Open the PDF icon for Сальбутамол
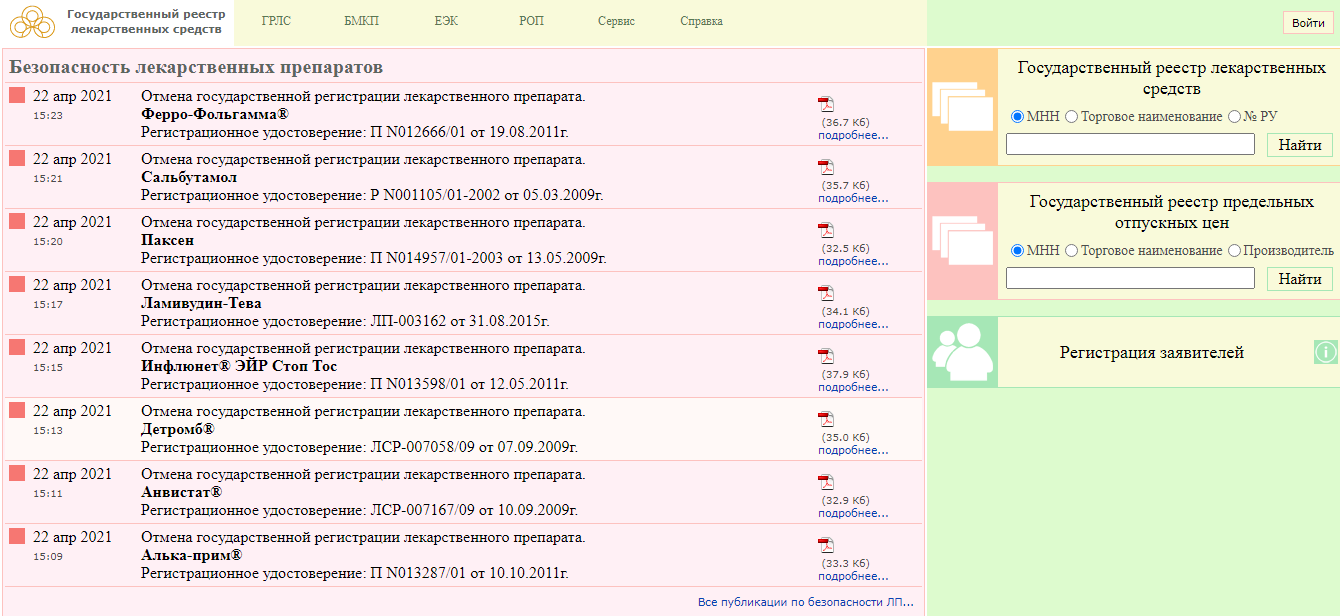1340x616 pixels. pos(826,167)
